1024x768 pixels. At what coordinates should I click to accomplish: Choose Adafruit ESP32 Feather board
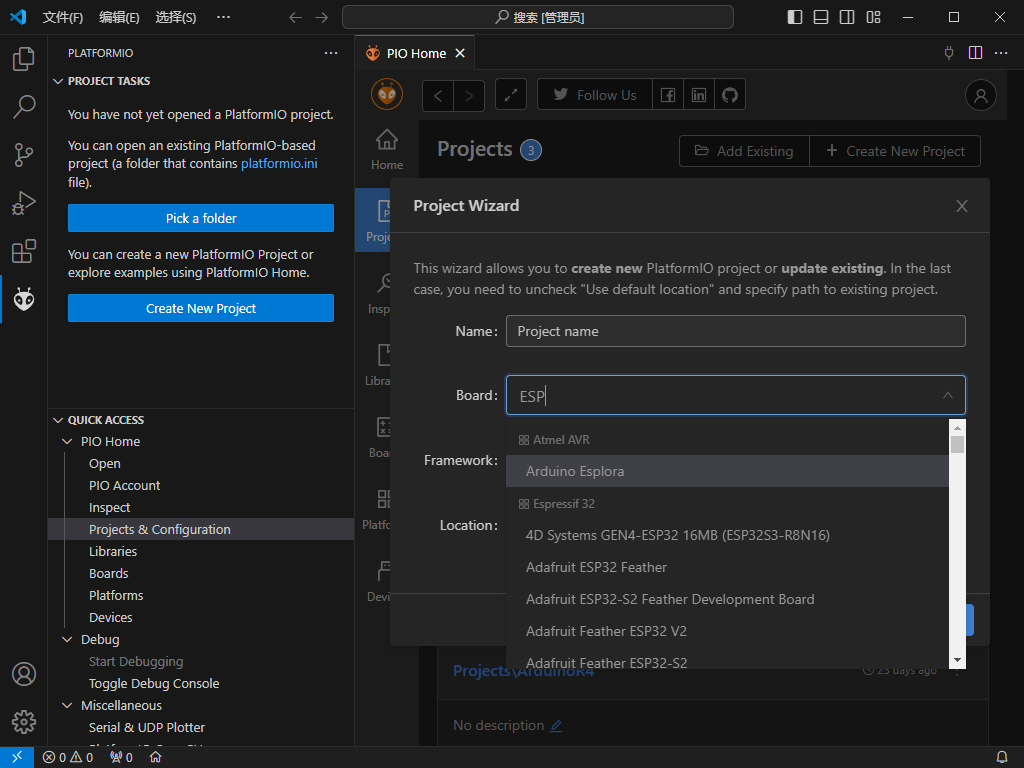click(727, 567)
